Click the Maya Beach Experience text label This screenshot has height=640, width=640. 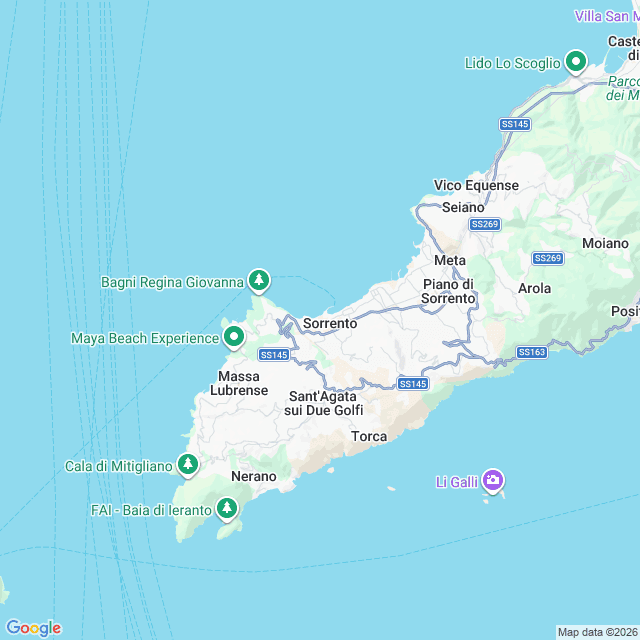145,338
